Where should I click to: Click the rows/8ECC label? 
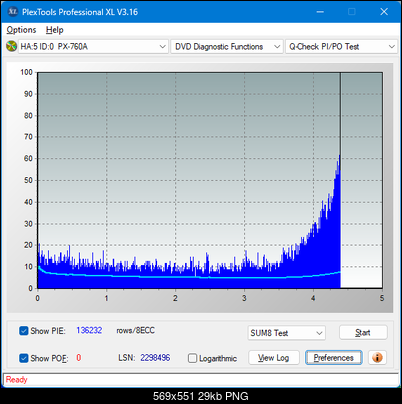(135, 330)
